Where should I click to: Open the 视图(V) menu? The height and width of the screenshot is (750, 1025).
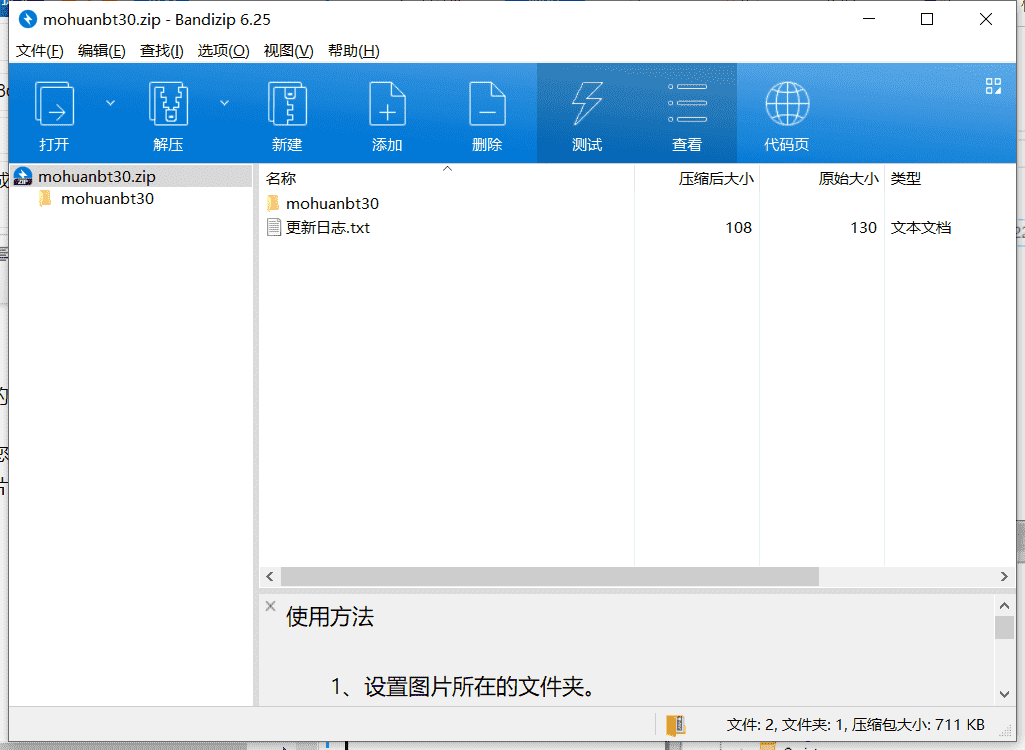(288, 51)
